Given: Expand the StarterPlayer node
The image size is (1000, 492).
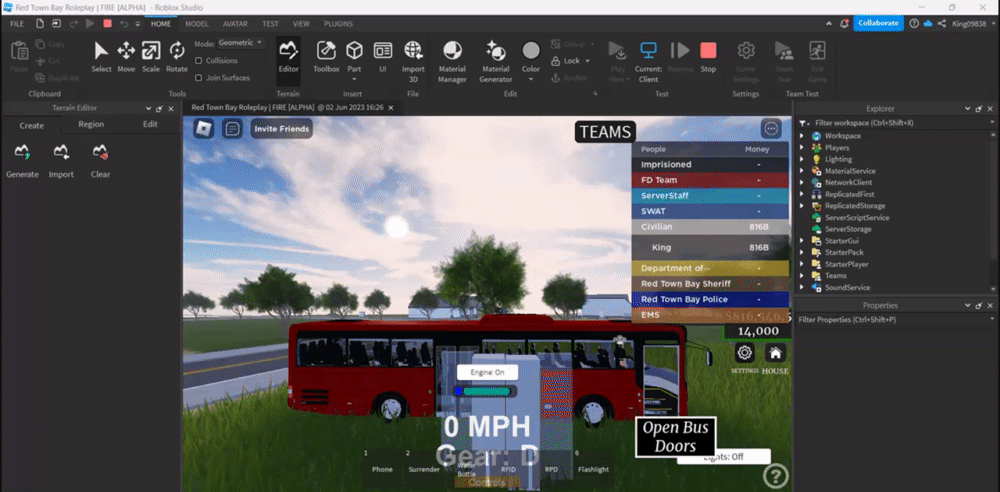Looking at the screenshot, I should point(802,264).
